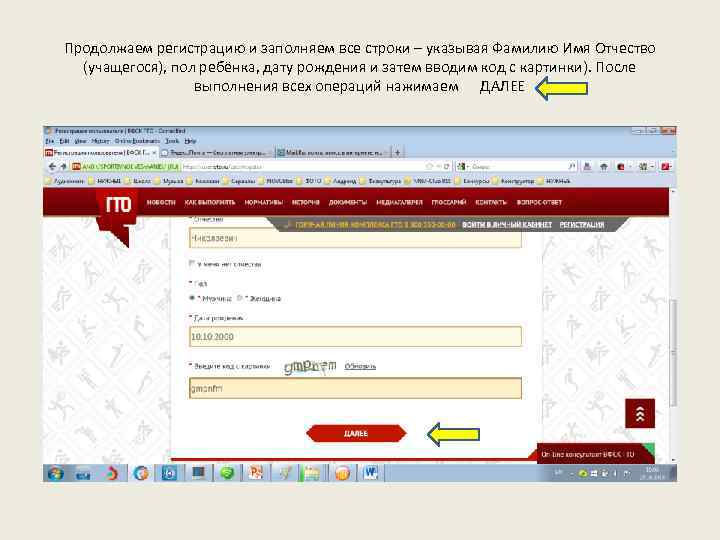Open the Музыка bookmarks folder
720x540 pixels.
click(170, 181)
